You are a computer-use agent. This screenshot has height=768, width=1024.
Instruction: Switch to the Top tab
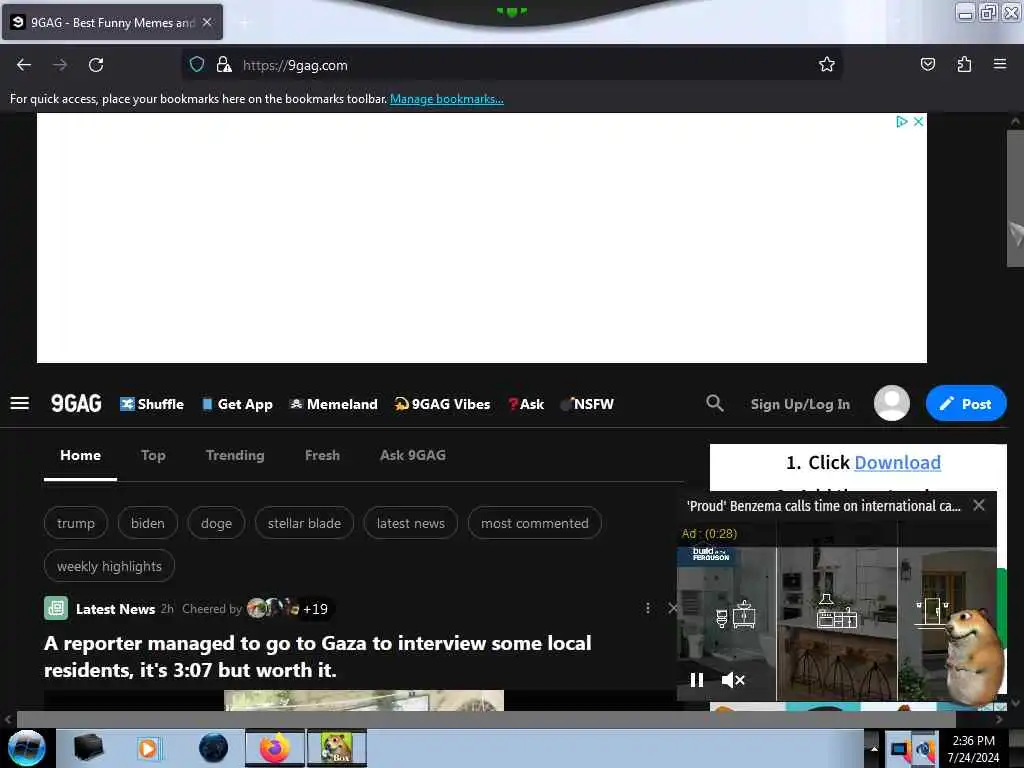pyautogui.click(x=153, y=456)
